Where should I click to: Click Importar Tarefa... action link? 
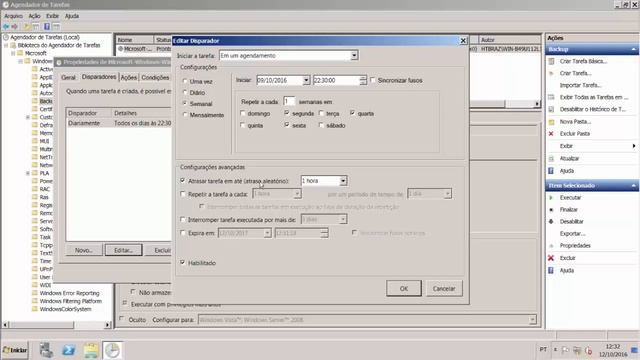580,85
